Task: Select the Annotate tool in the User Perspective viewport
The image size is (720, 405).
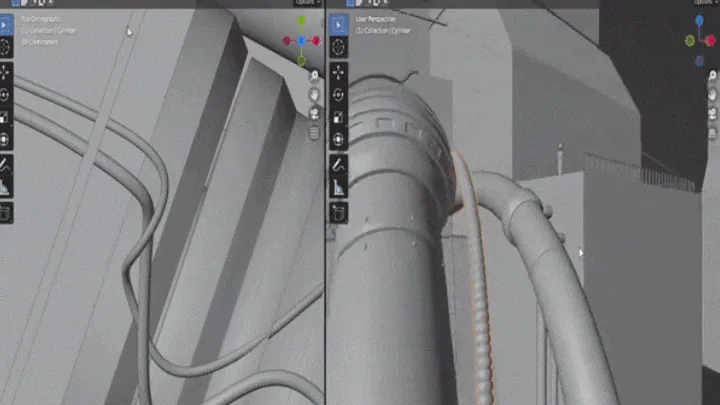Action: tap(338, 165)
